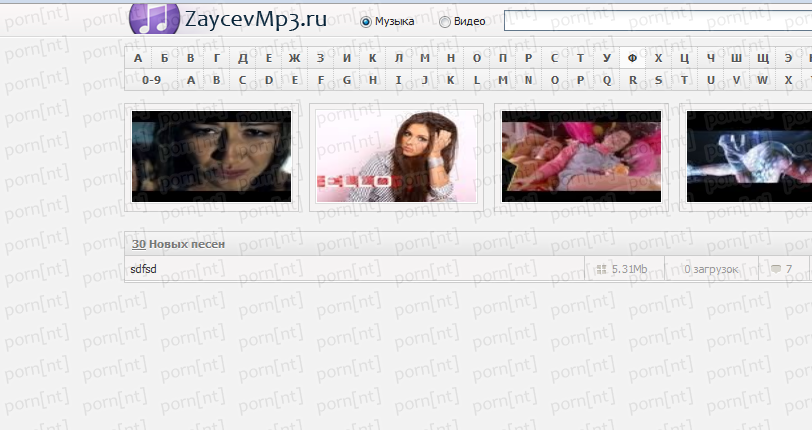Select Latin letter W in alphabet index
This screenshot has width=812, height=430.
click(x=763, y=80)
